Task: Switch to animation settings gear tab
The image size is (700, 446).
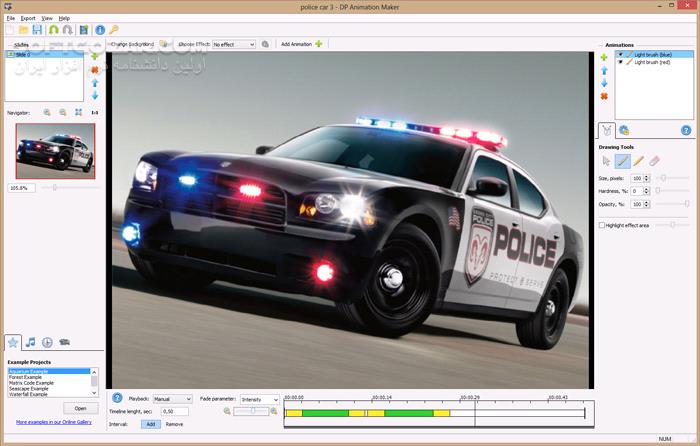Action: click(624, 130)
